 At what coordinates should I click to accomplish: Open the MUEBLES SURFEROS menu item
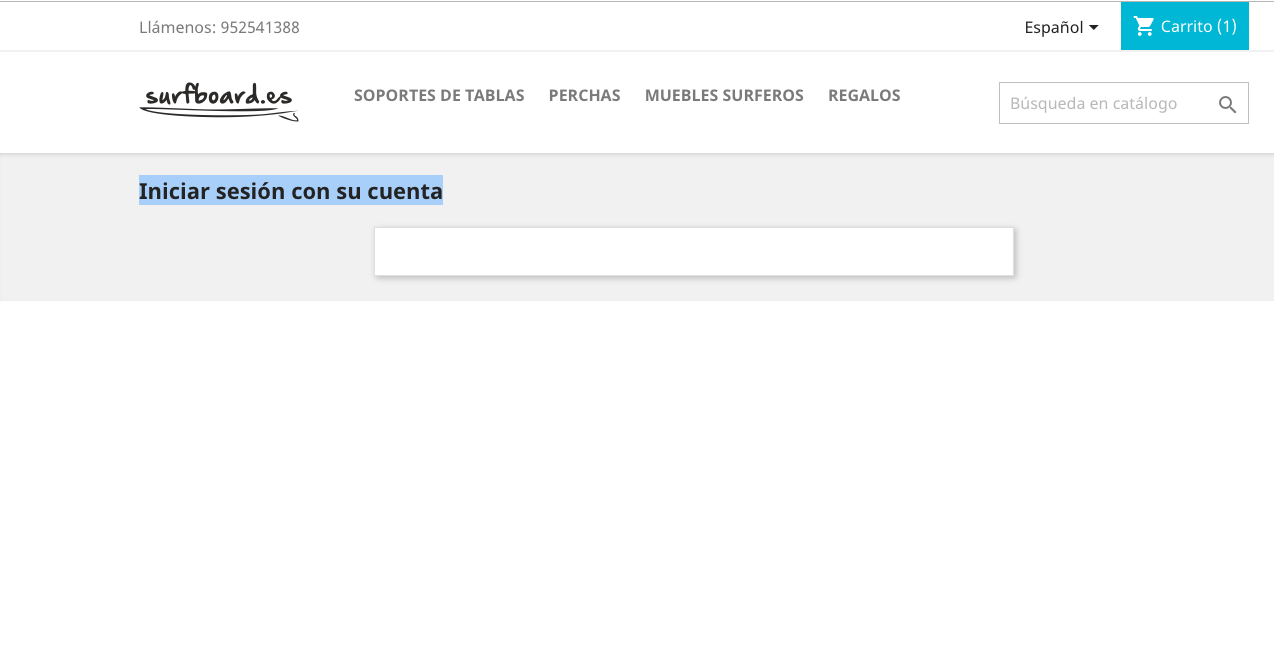tap(724, 95)
